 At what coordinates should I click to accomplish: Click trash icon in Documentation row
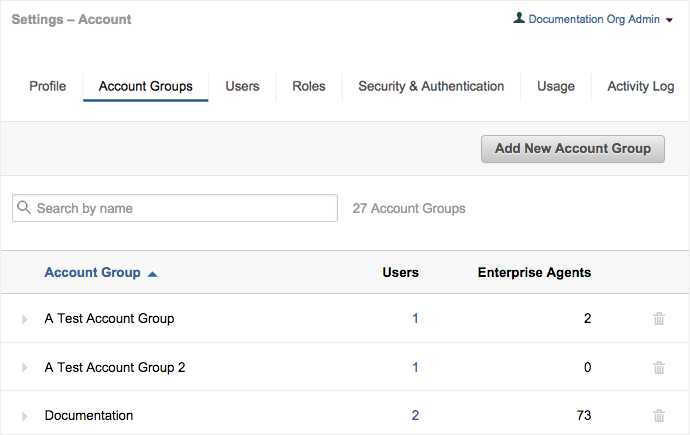[x=659, y=416]
